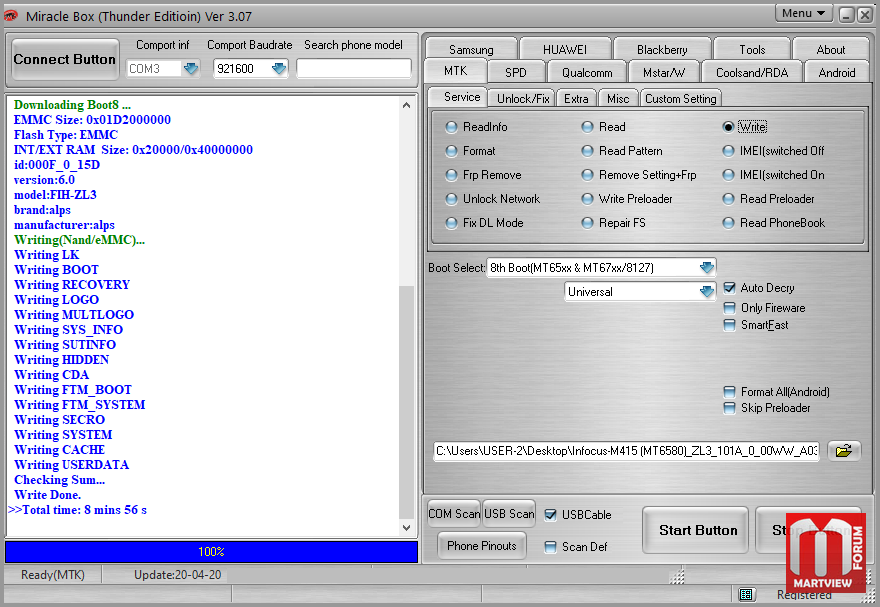The width and height of the screenshot is (880, 607).
Task: Select the Frp Remove radio option
Action: pos(452,175)
